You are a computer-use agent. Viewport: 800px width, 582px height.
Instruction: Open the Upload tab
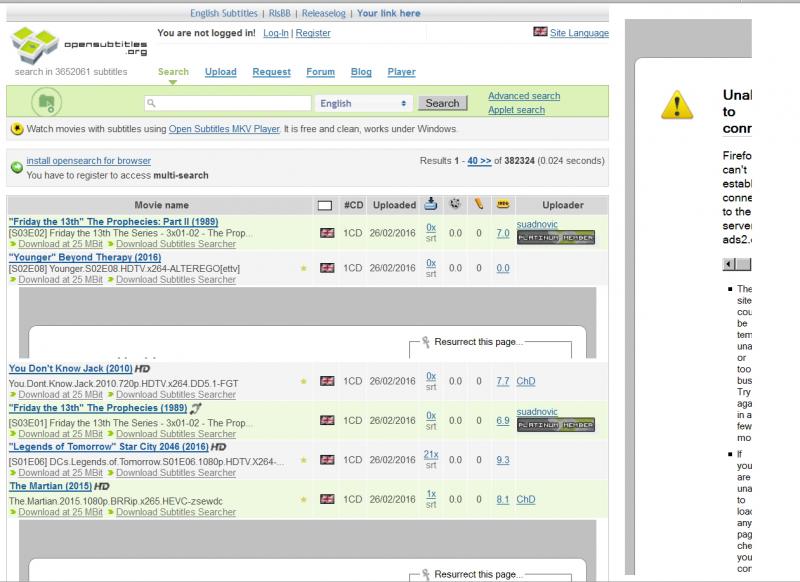[220, 72]
